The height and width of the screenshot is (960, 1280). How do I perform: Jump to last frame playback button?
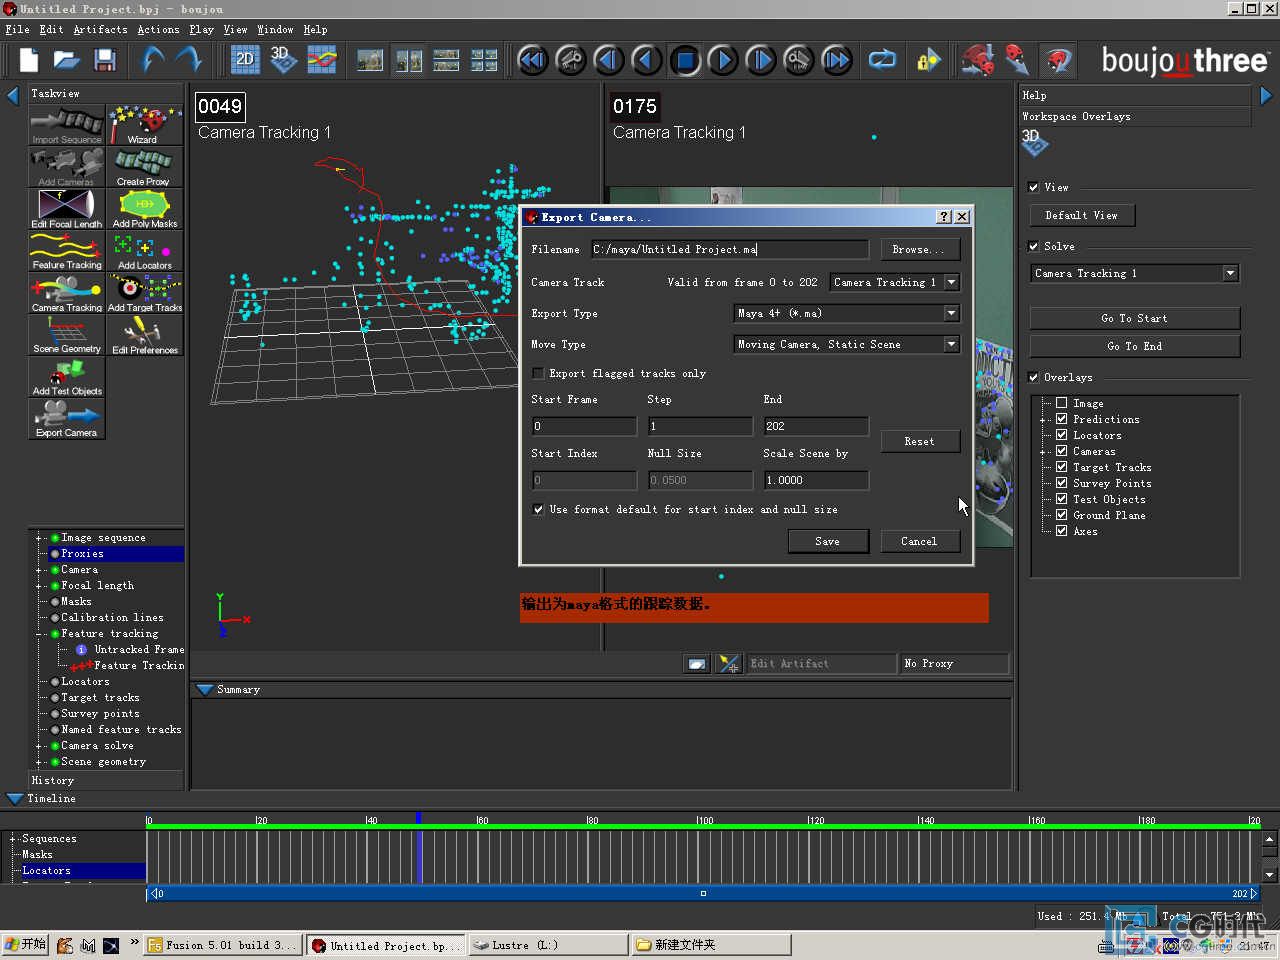[x=836, y=60]
